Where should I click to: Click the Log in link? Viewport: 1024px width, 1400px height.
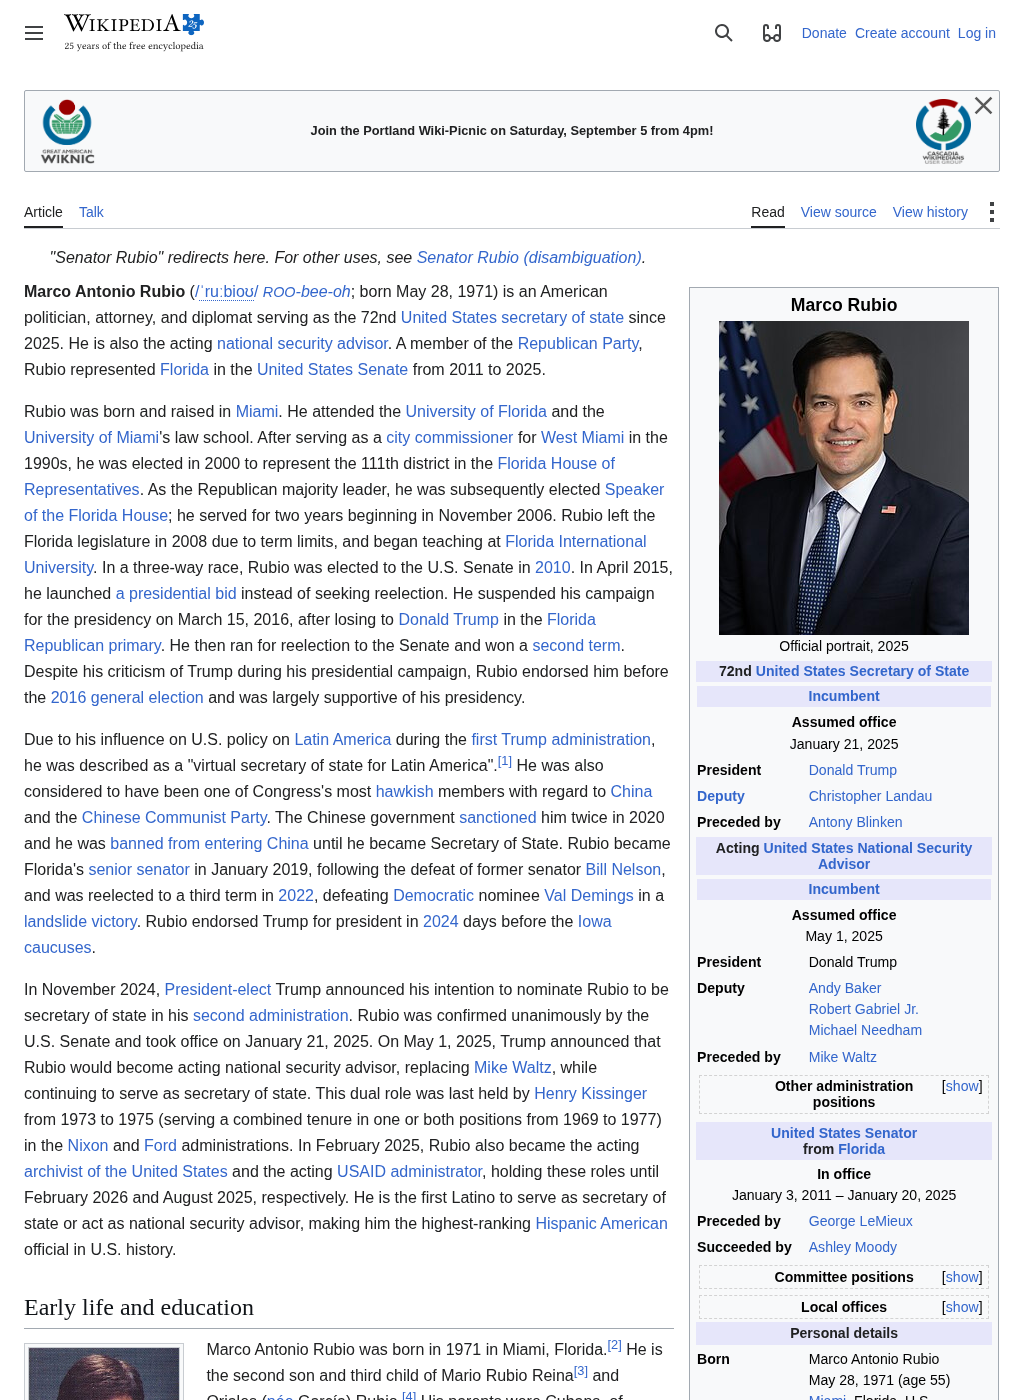click(977, 33)
